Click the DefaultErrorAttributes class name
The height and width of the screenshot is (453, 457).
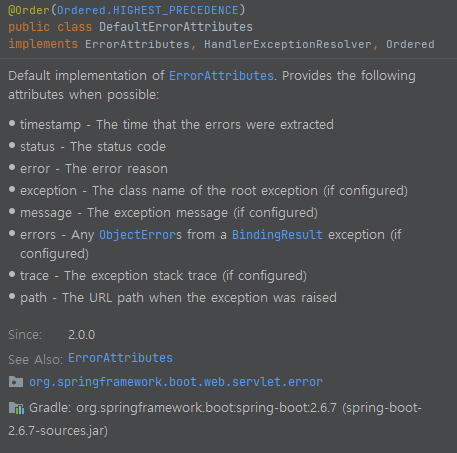click(x=176, y=27)
